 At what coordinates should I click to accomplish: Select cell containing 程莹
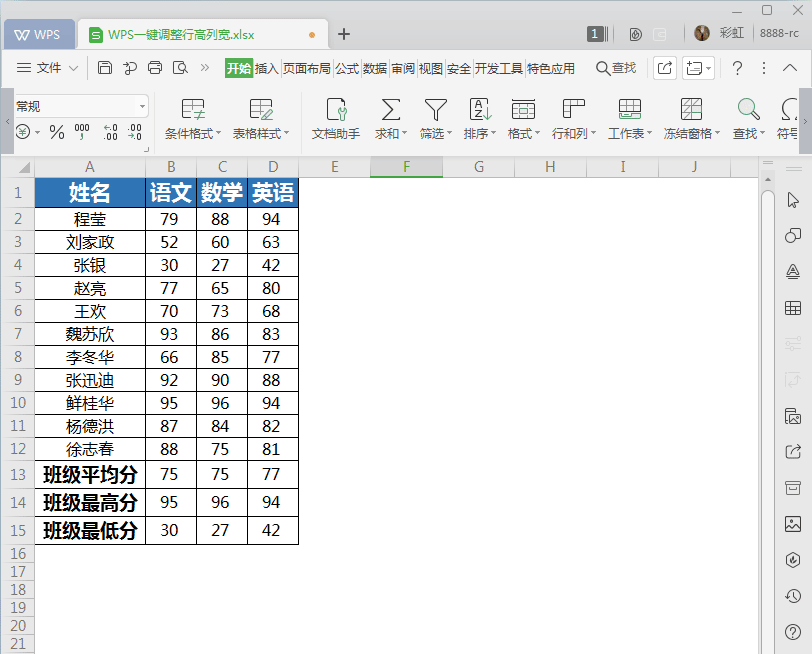pos(90,219)
